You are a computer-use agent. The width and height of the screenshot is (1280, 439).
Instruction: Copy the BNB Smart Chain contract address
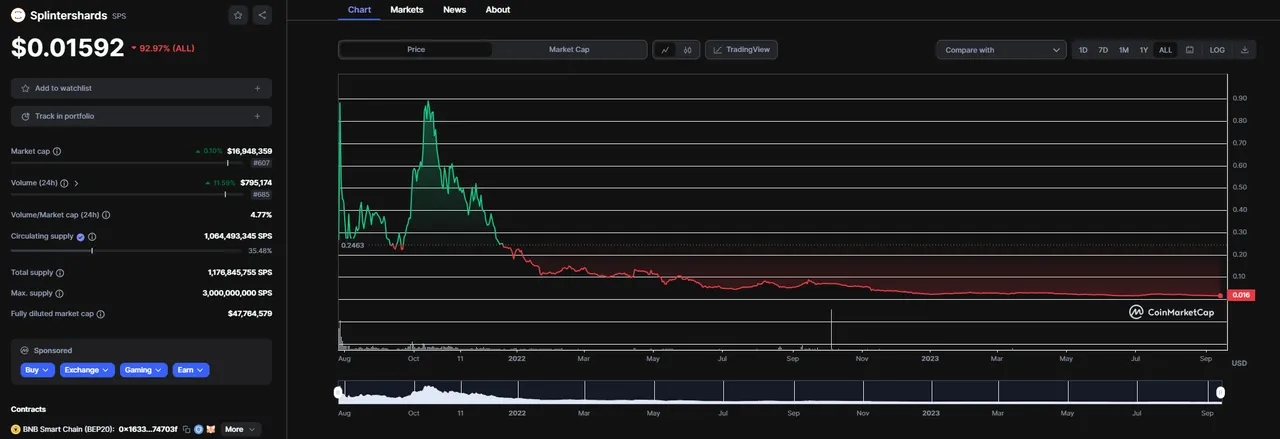187,429
